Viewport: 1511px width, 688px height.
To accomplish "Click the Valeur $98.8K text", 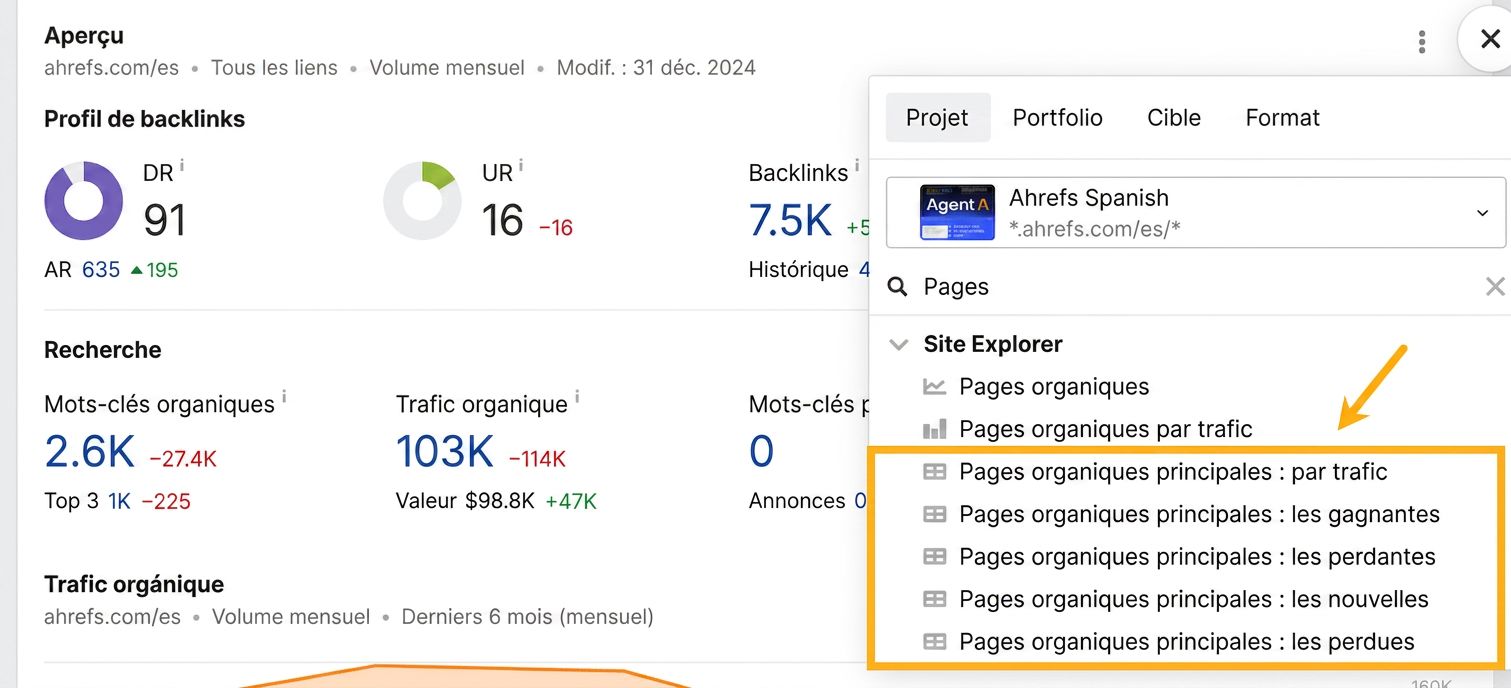I will [x=465, y=501].
